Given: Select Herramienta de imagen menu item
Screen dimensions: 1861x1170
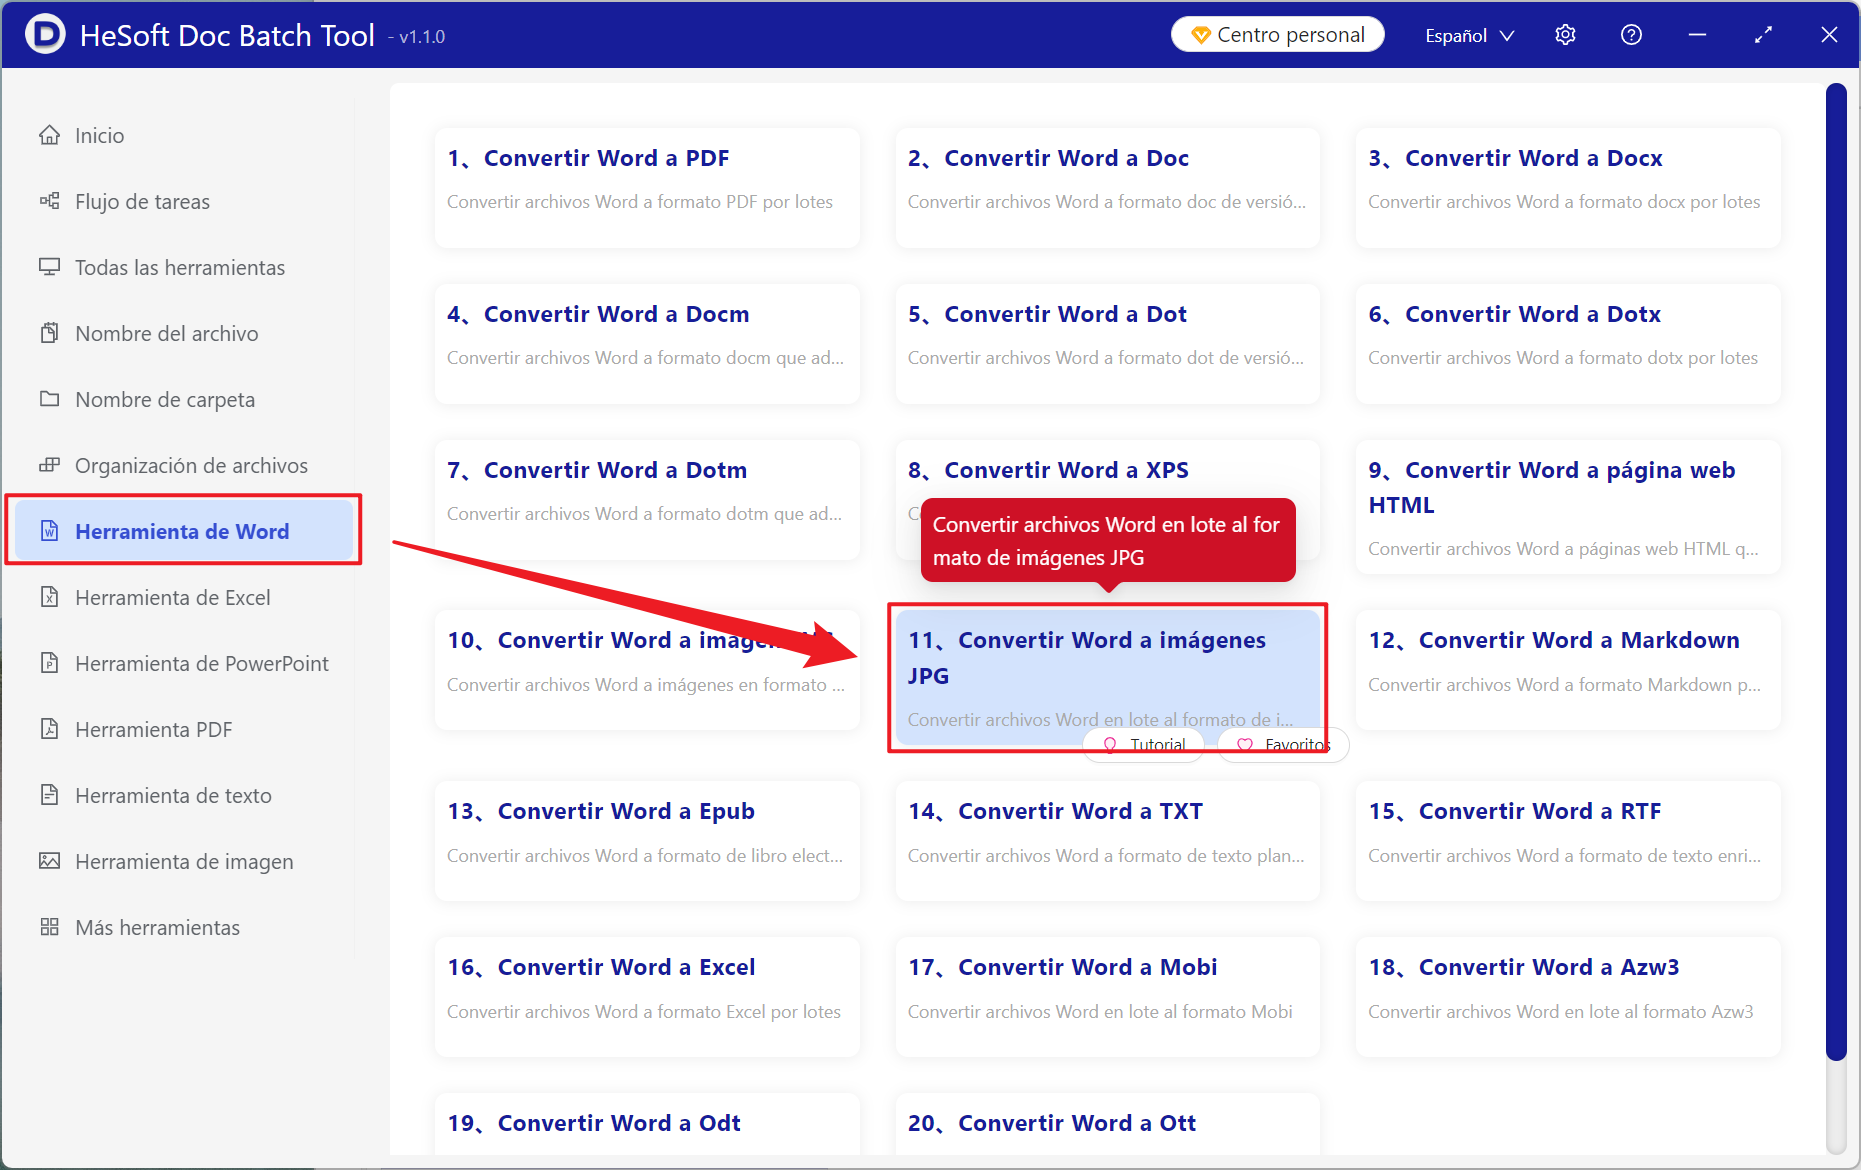Looking at the screenshot, I should (x=182, y=861).
